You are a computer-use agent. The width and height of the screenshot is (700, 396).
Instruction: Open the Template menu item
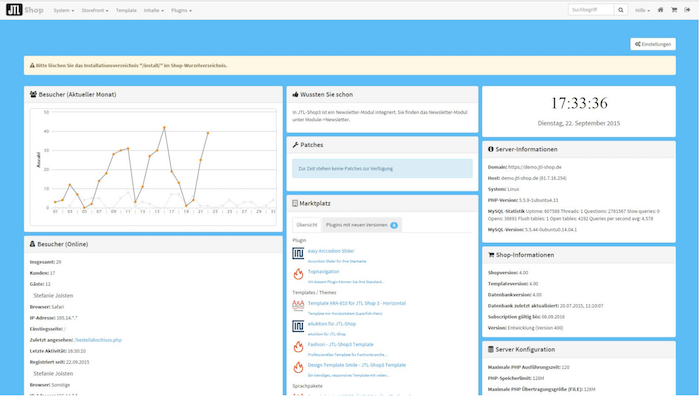126,10
